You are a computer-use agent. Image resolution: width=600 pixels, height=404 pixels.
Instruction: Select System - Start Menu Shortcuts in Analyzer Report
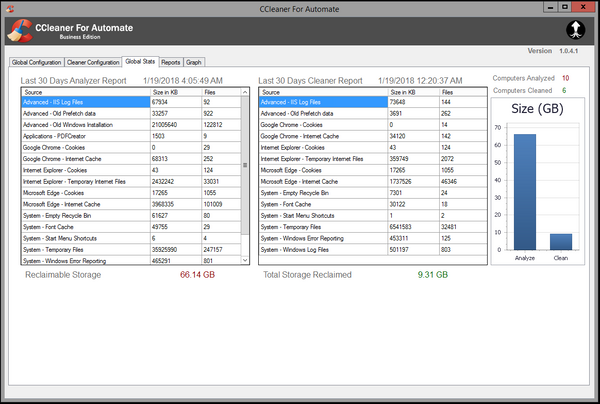click(x=131, y=238)
